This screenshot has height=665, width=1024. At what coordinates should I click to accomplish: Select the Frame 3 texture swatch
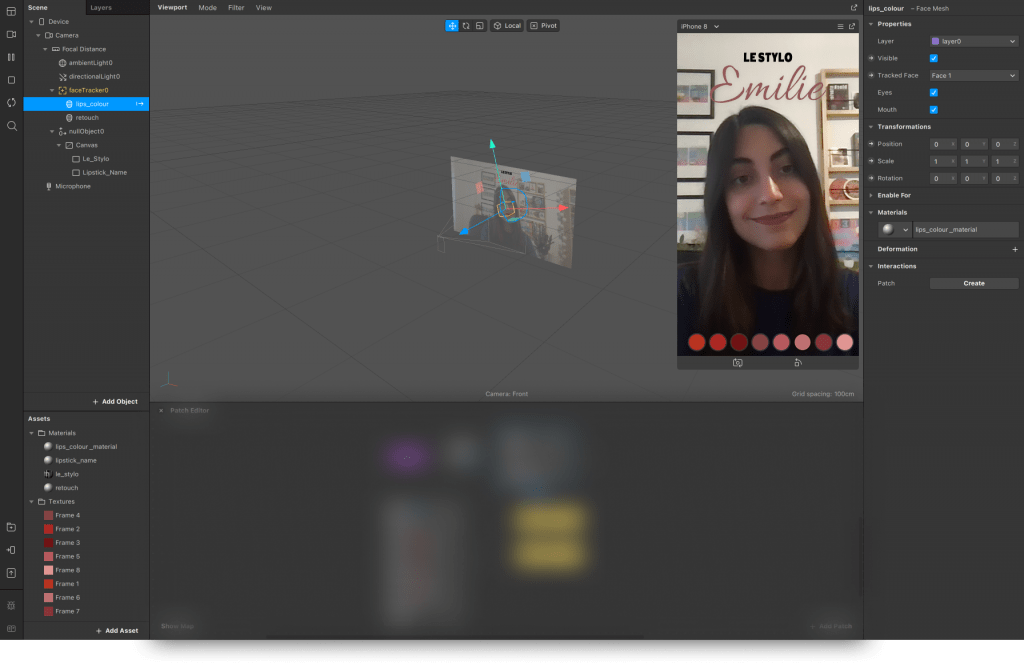48,543
